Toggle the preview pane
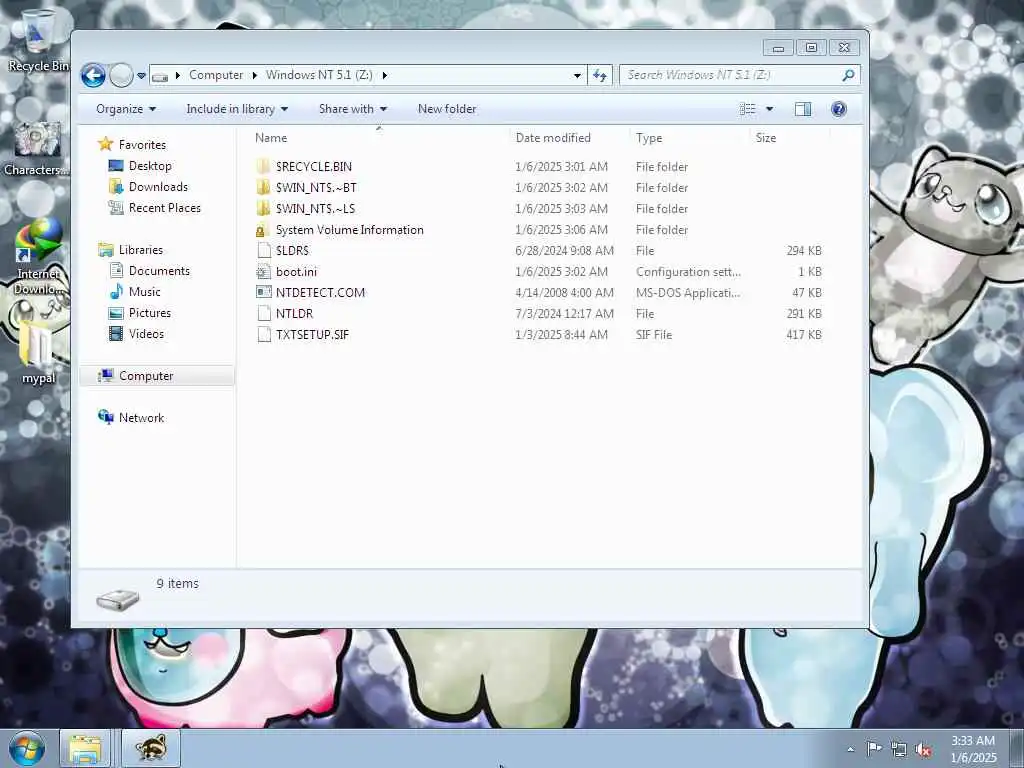Viewport: 1024px width, 768px height. click(x=803, y=109)
